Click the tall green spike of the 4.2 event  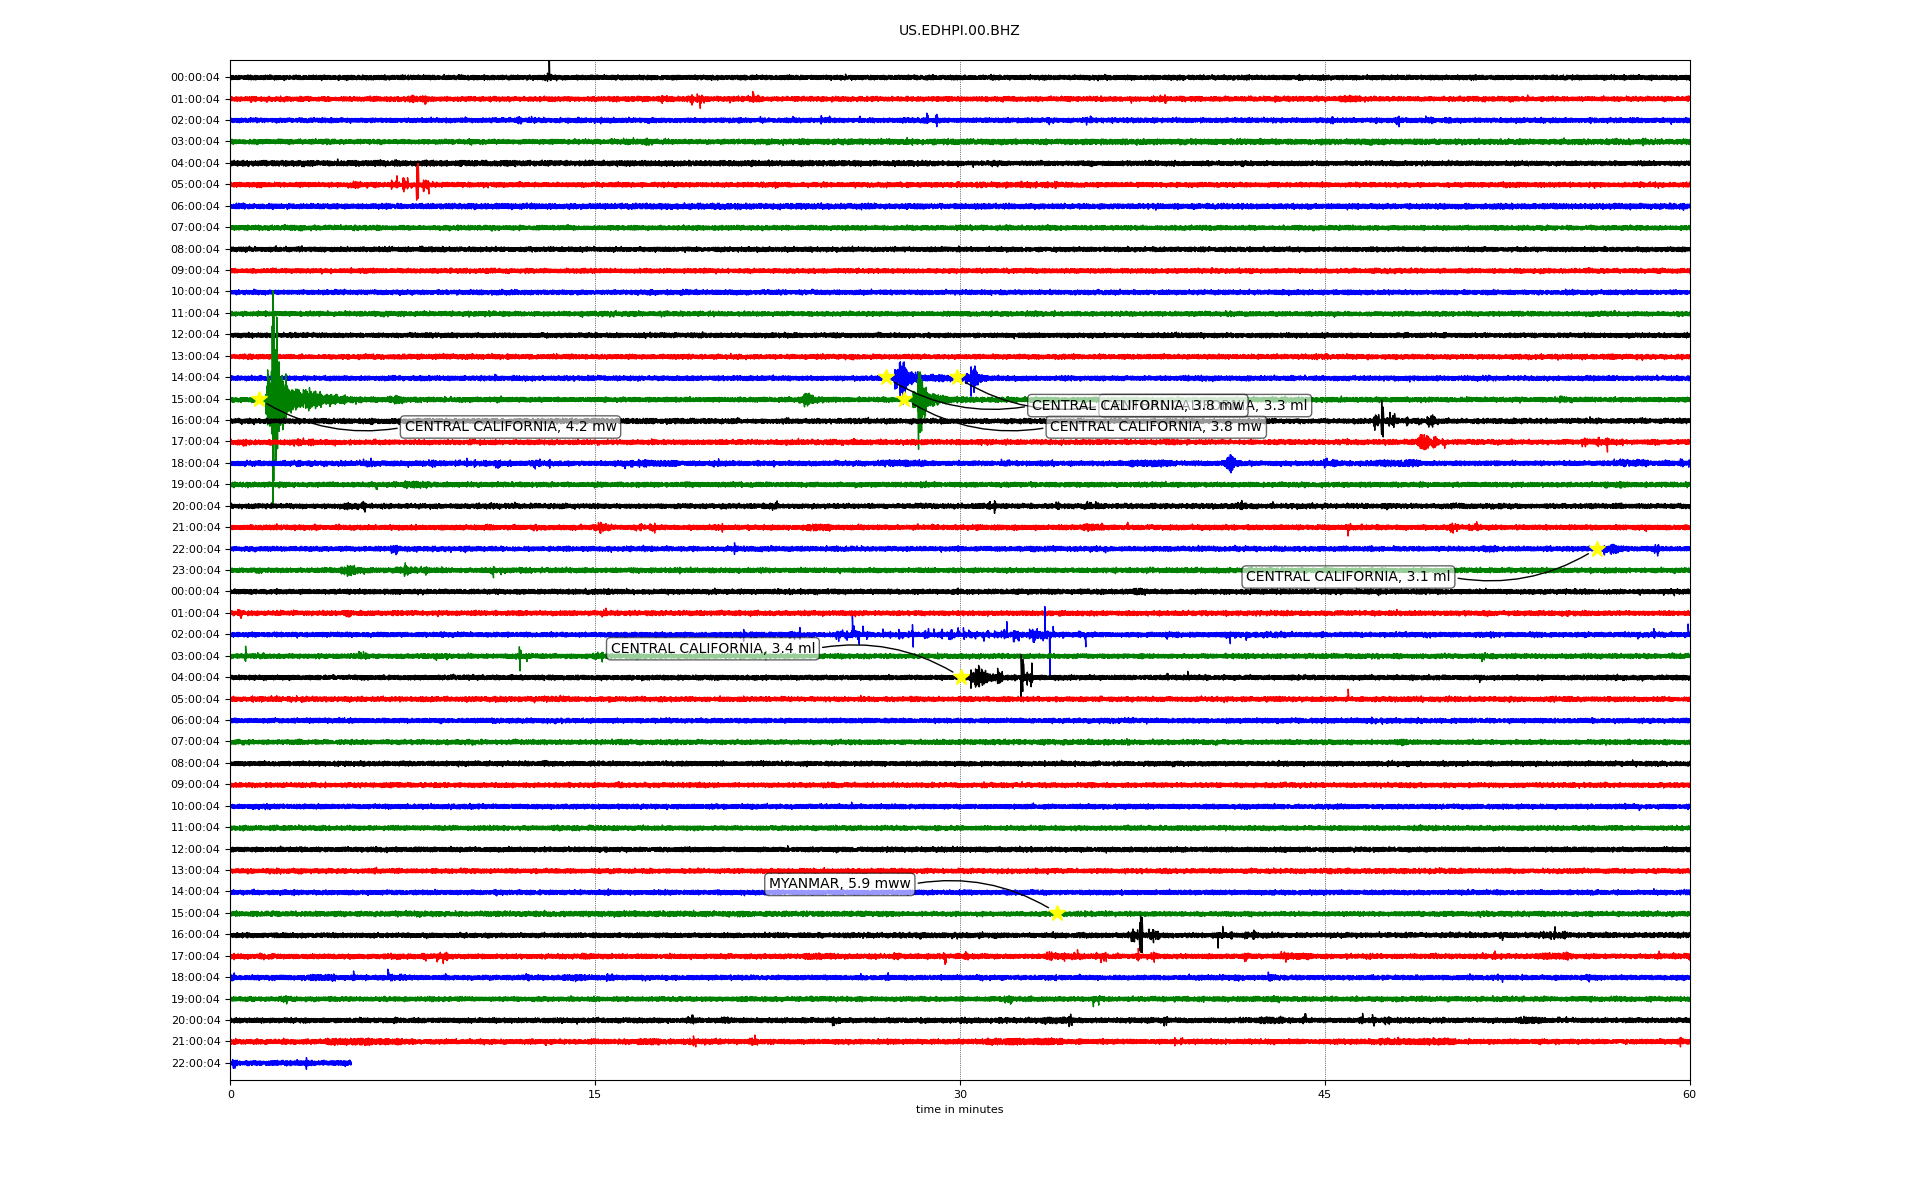273,340
